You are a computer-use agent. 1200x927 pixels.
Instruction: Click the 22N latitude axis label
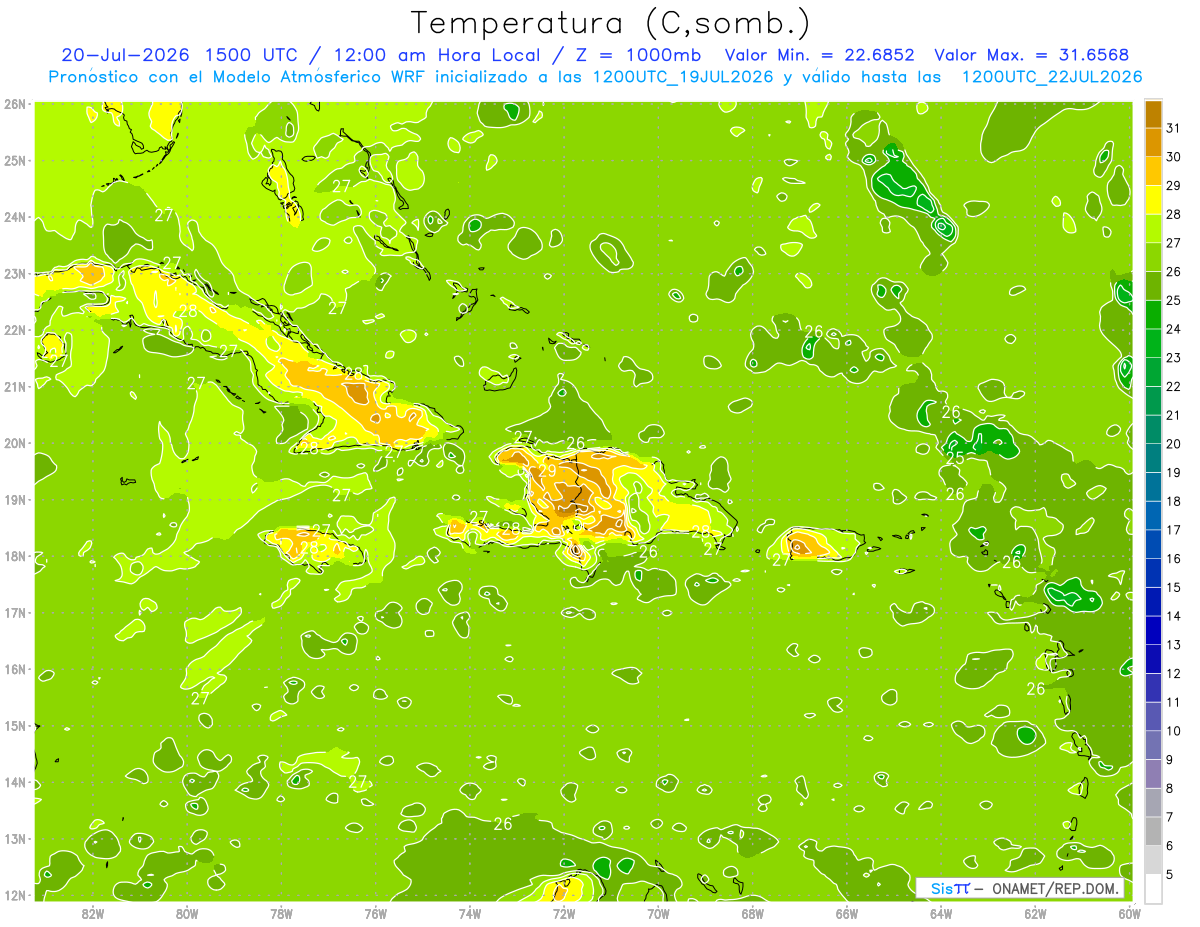coord(15,330)
